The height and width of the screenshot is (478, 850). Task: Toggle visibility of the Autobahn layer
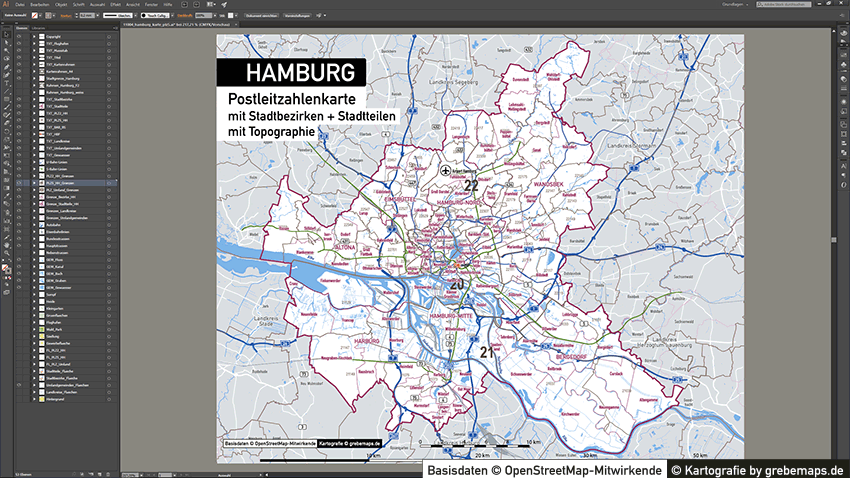point(19,226)
